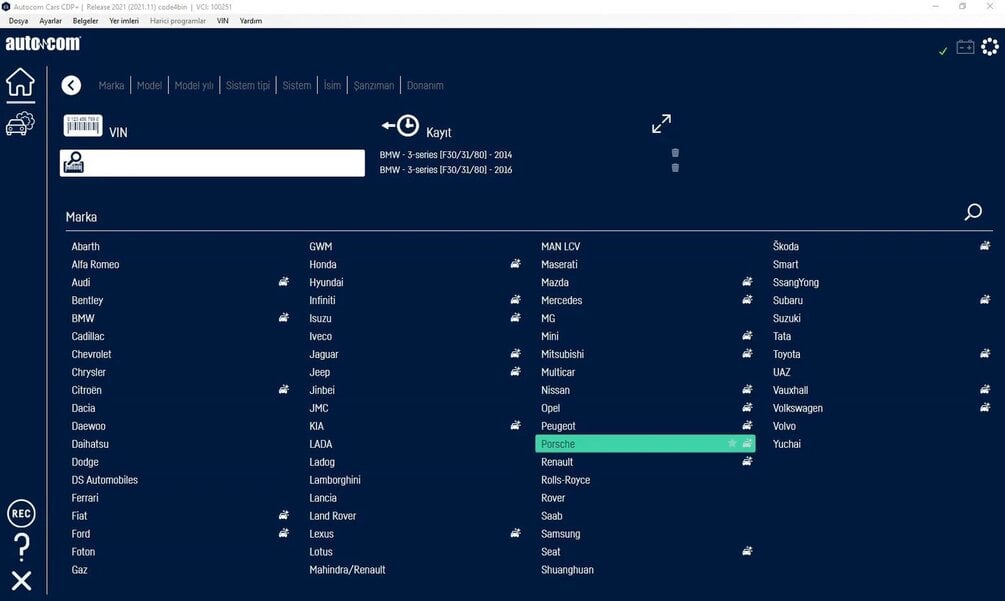Select the Sistem tipi breadcrumb tab
The height and width of the screenshot is (601, 1005).
pos(248,85)
